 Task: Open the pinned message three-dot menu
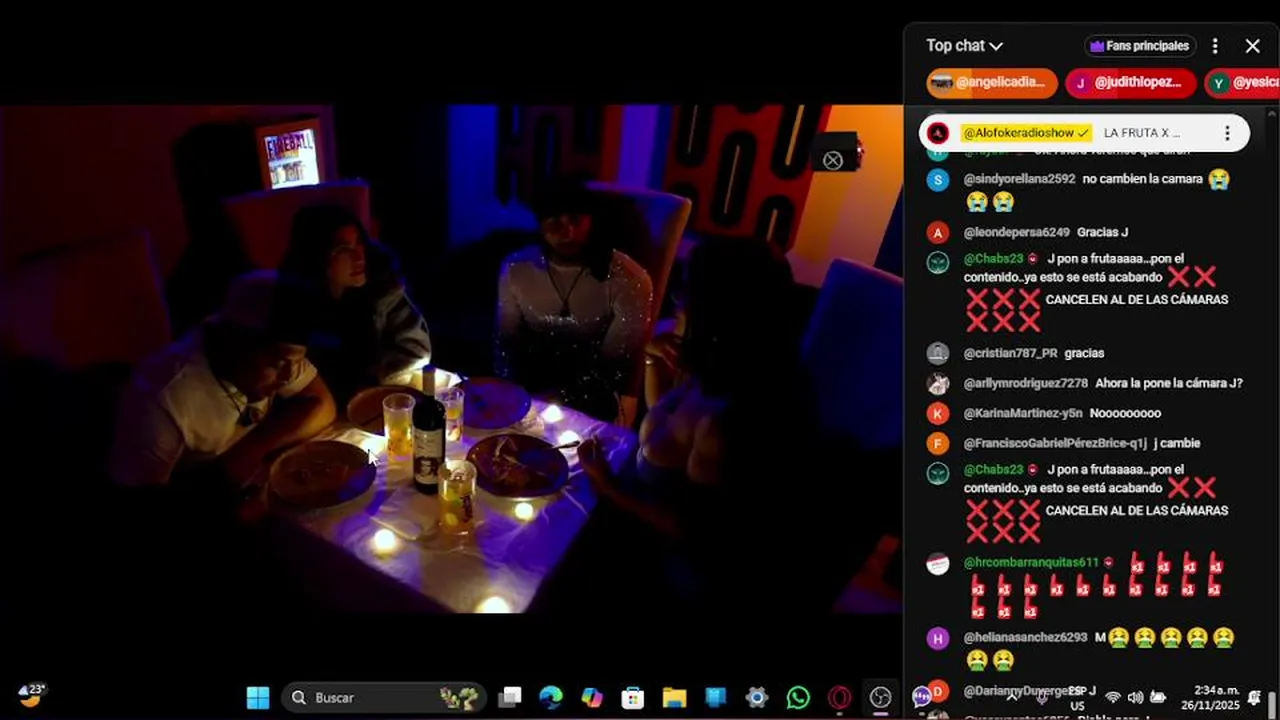pos(1227,133)
